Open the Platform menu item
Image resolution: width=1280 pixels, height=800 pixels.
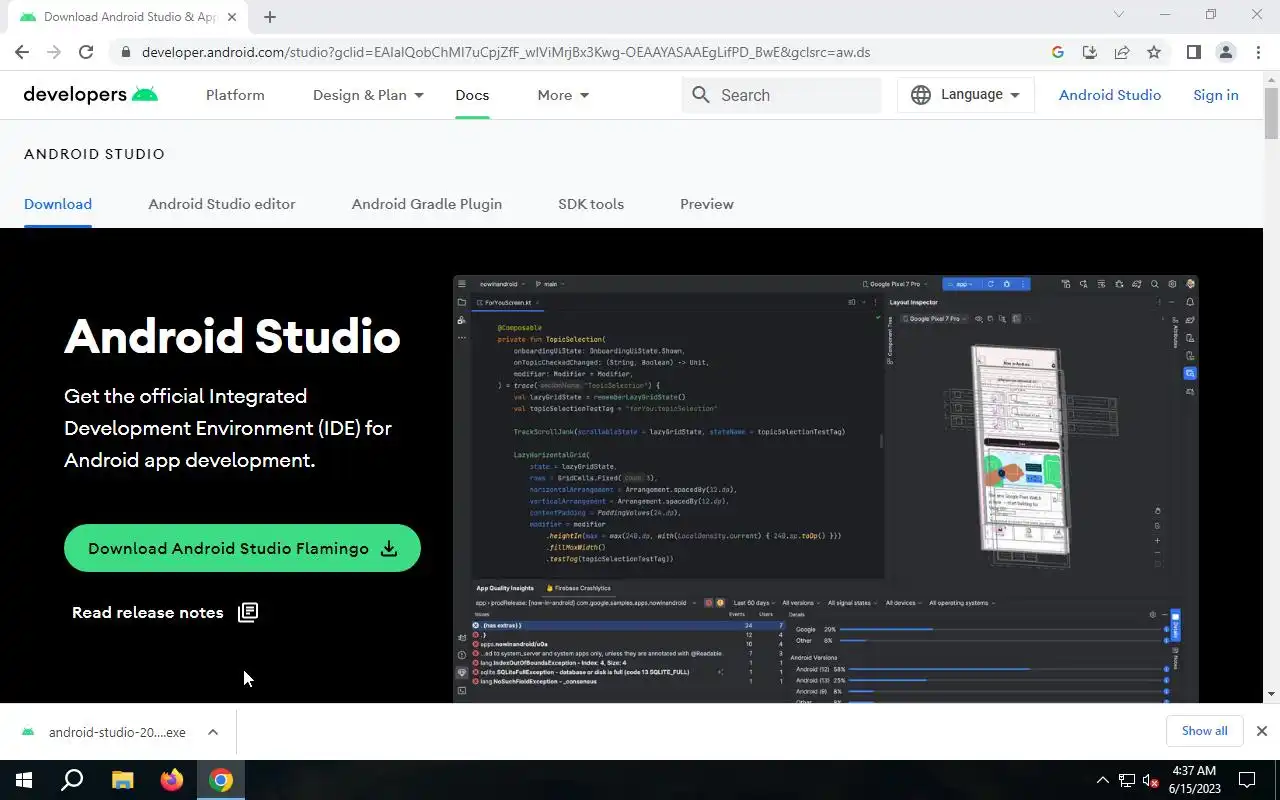[235, 95]
